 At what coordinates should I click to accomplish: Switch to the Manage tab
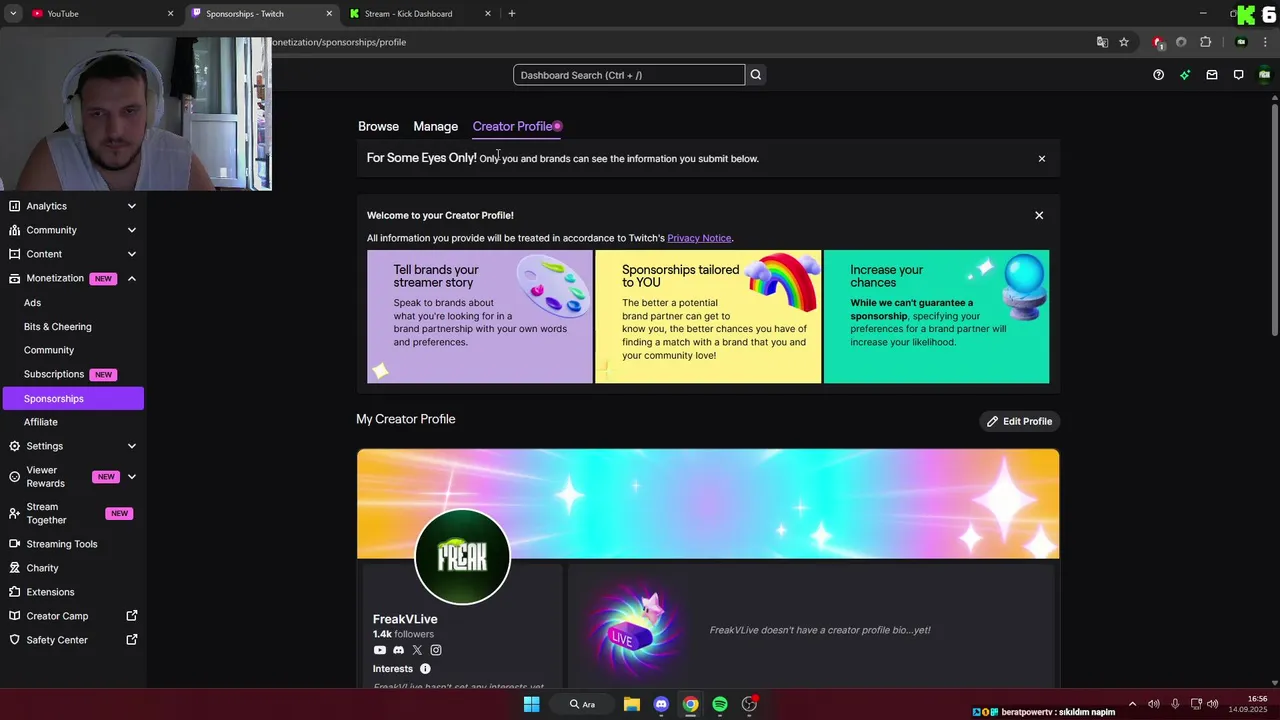tap(435, 126)
